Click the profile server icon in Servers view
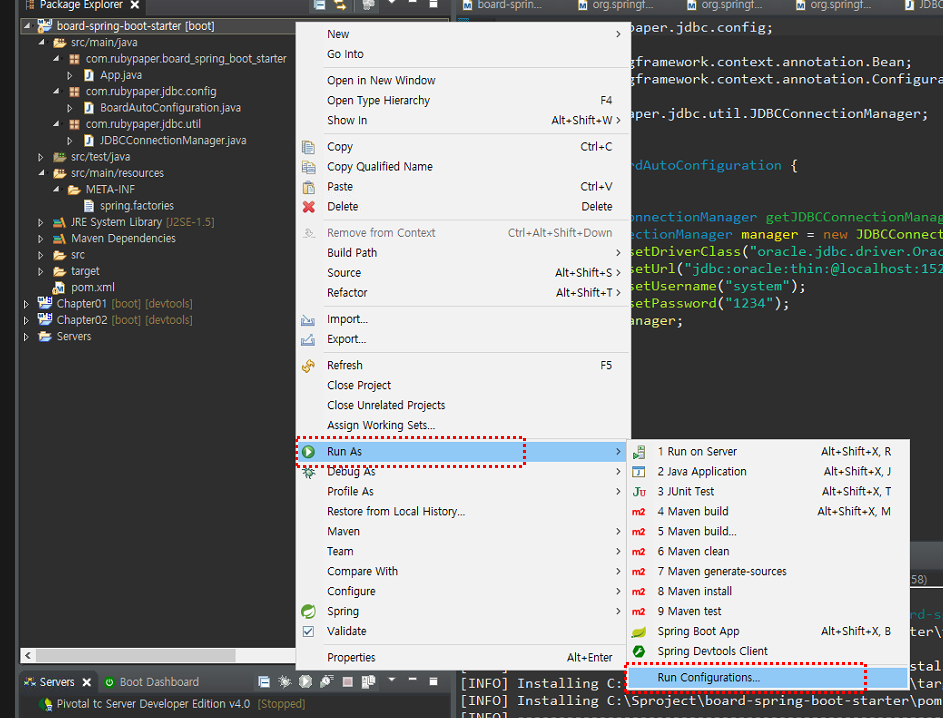 pyautogui.click(x=327, y=681)
